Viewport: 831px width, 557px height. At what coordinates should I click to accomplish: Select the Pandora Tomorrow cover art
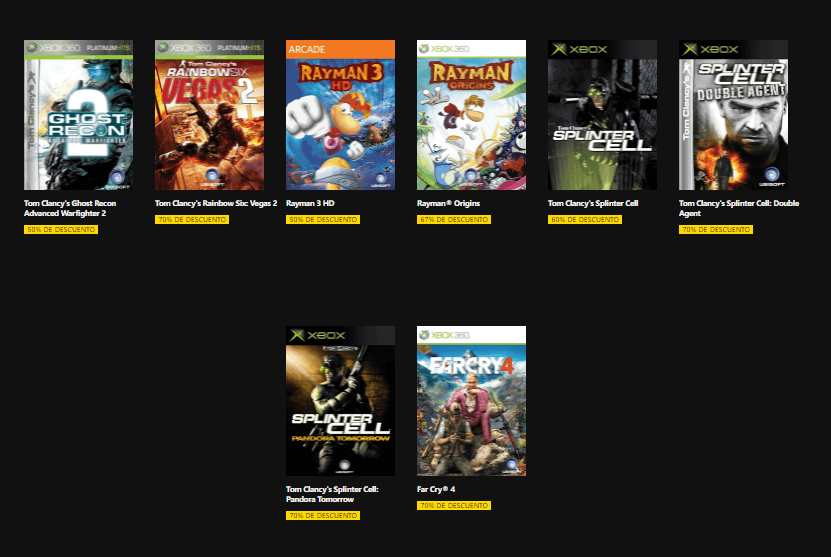pyautogui.click(x=340, y=401)
